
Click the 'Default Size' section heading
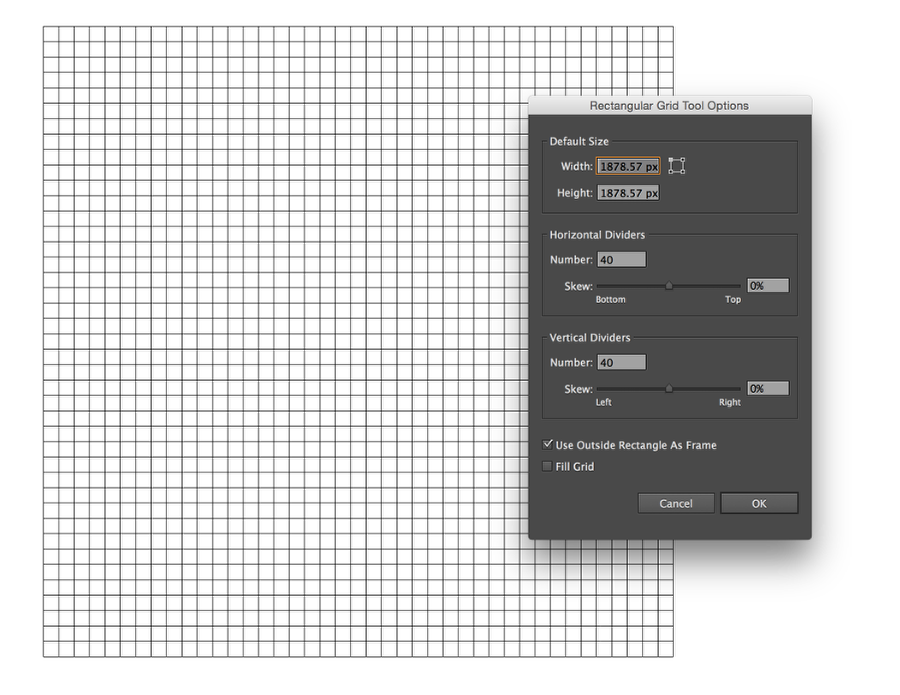(579, 141)
